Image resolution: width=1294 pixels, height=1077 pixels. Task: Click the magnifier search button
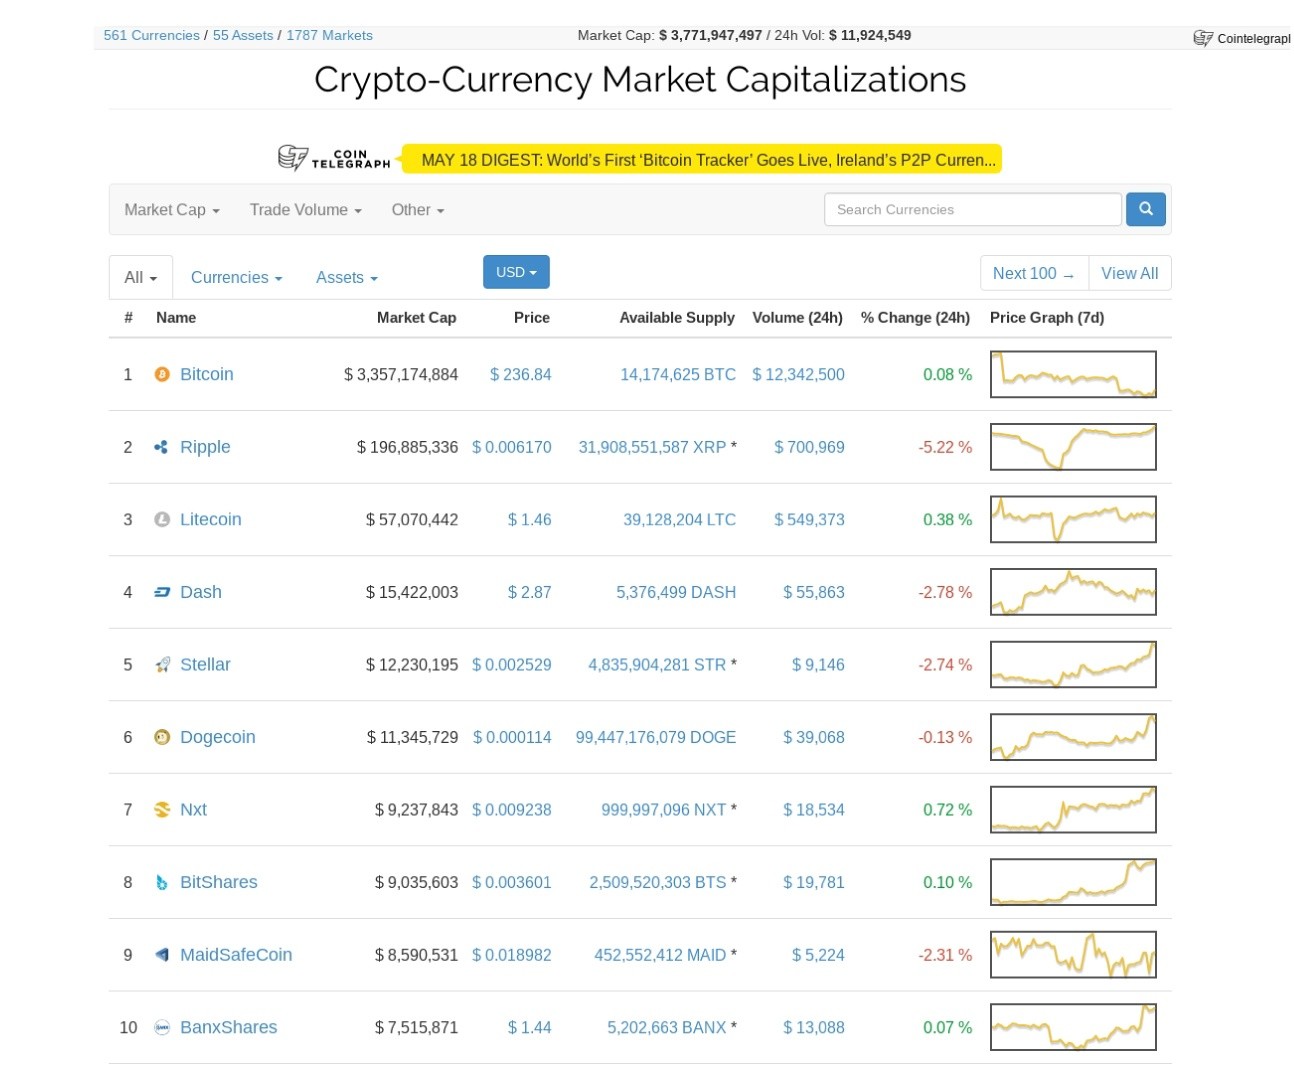(1146, 209)
